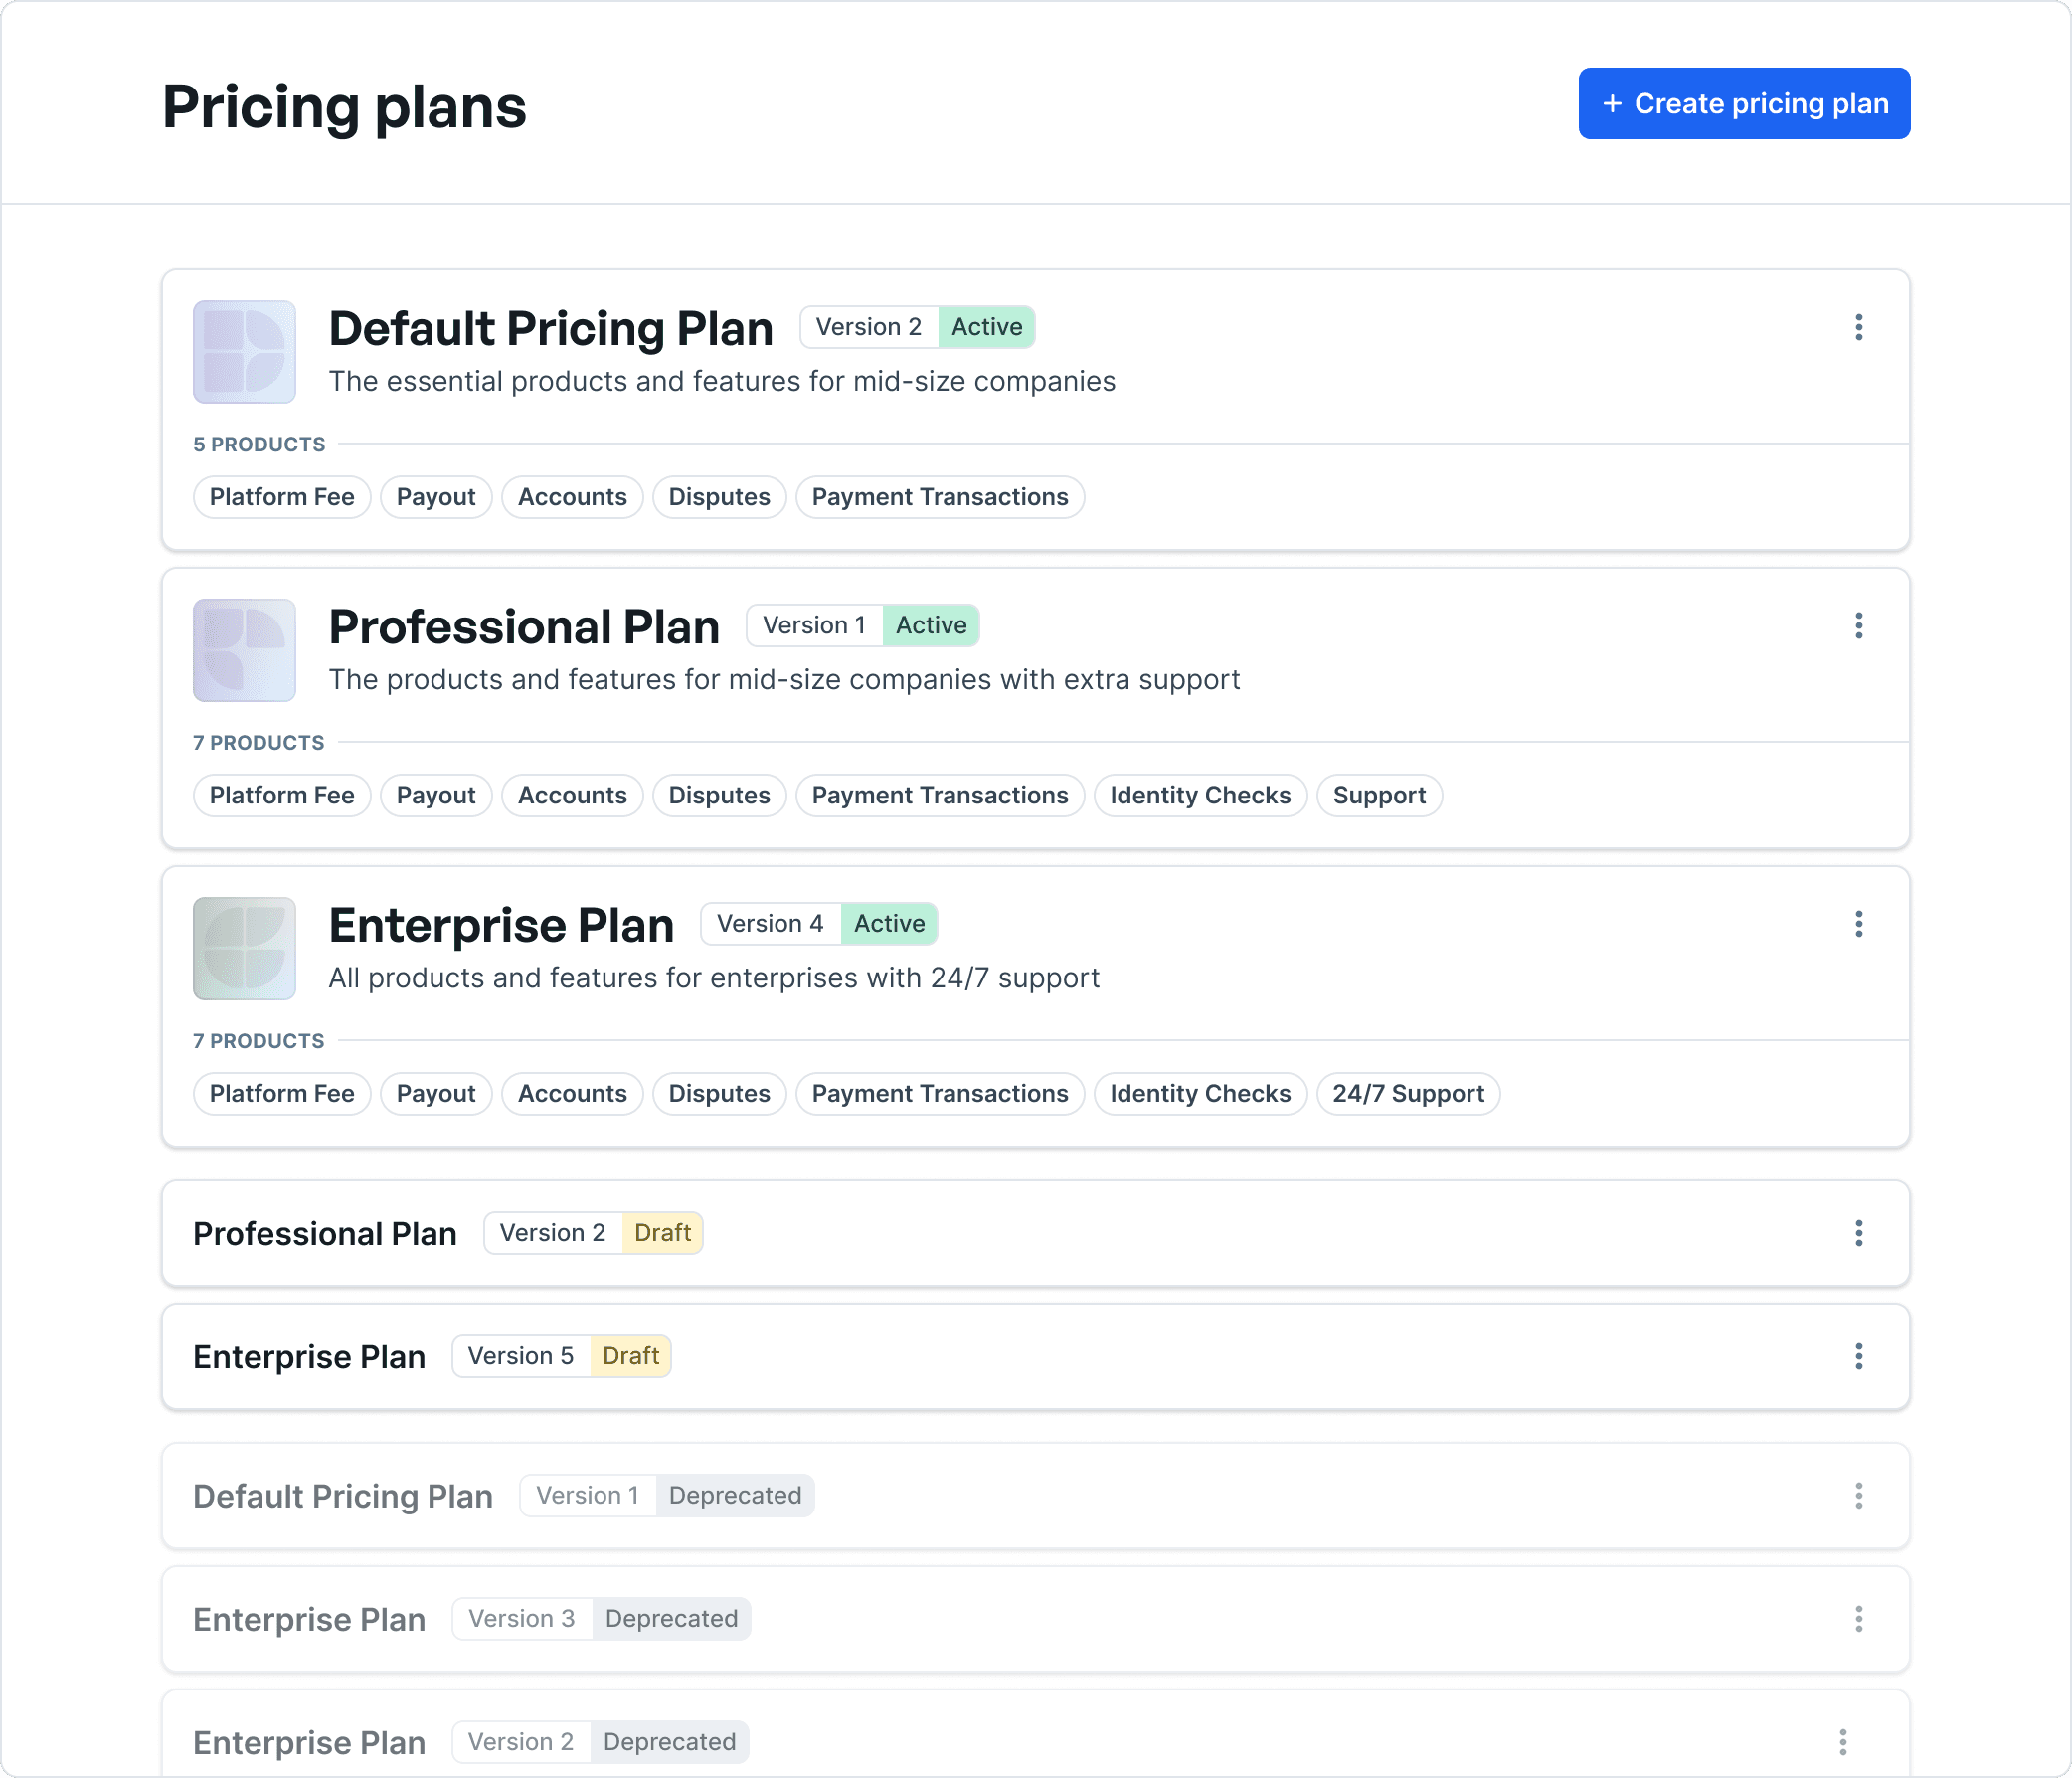The width and height of the screenshot is (2072, 1778).
Task: Open the kebab menu on the deprecated Default Pricing Plan
Action: coord(1858,1496)
